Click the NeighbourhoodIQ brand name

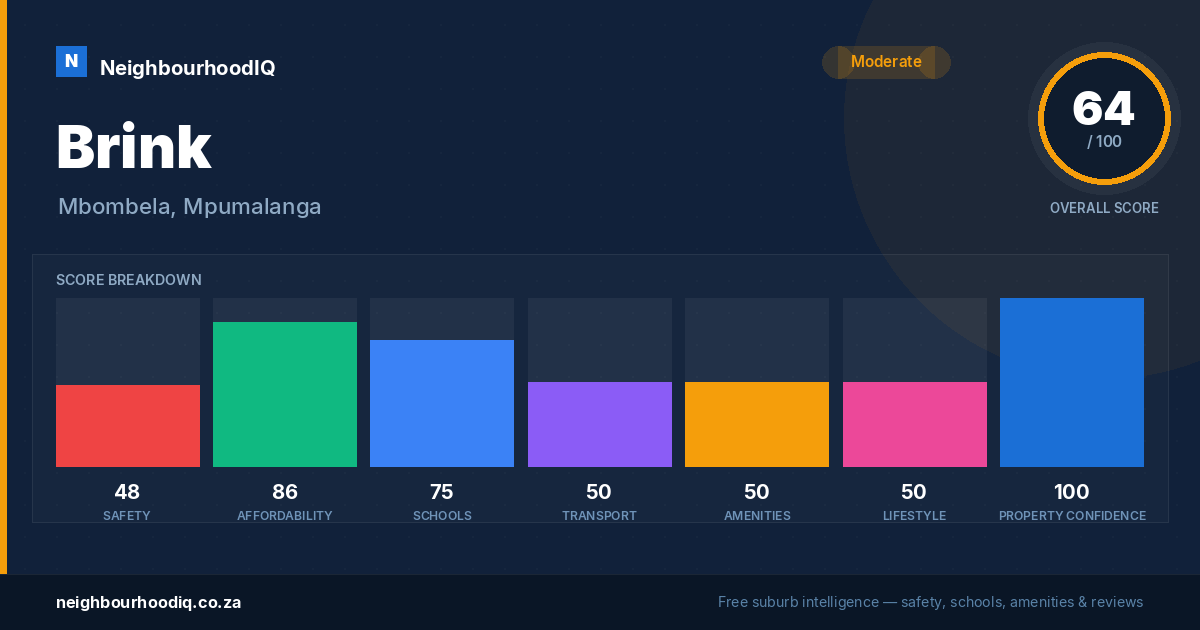pyautogui.click(x=187, y=68)
